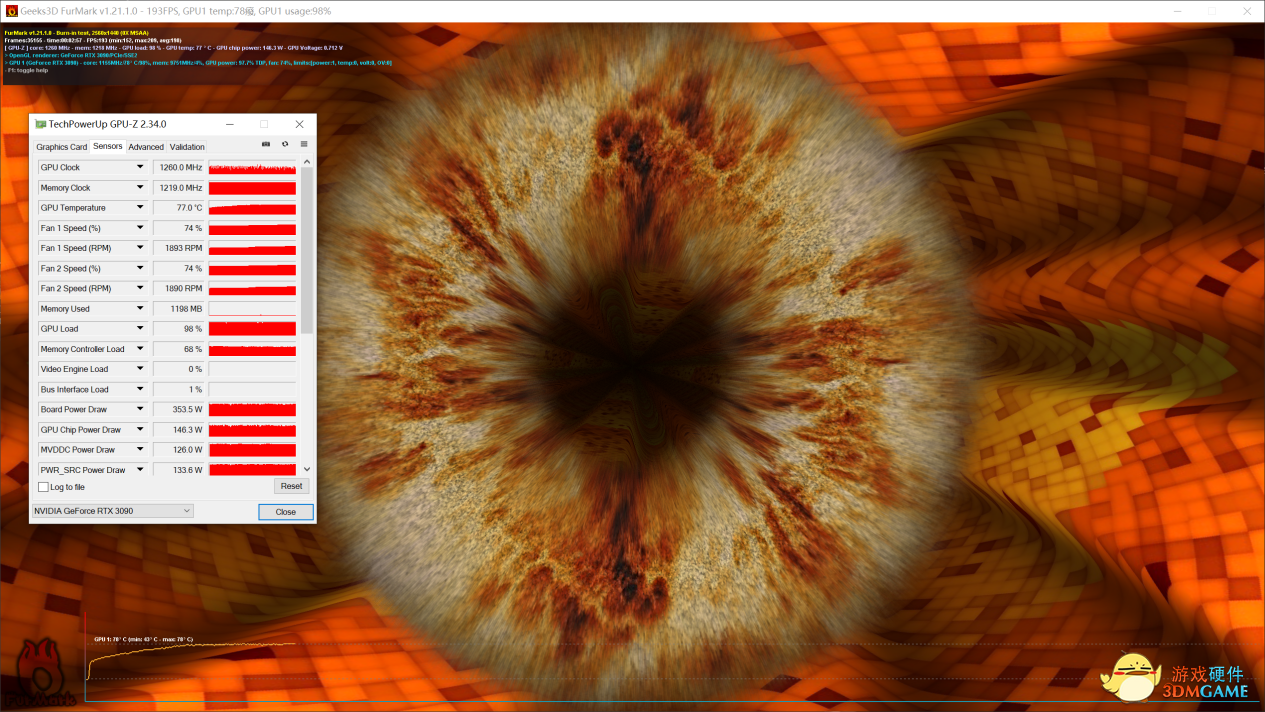Click the sensors list scroll-down arrow
Viewport: 1265px width, 712px height.
click(307, 469)
